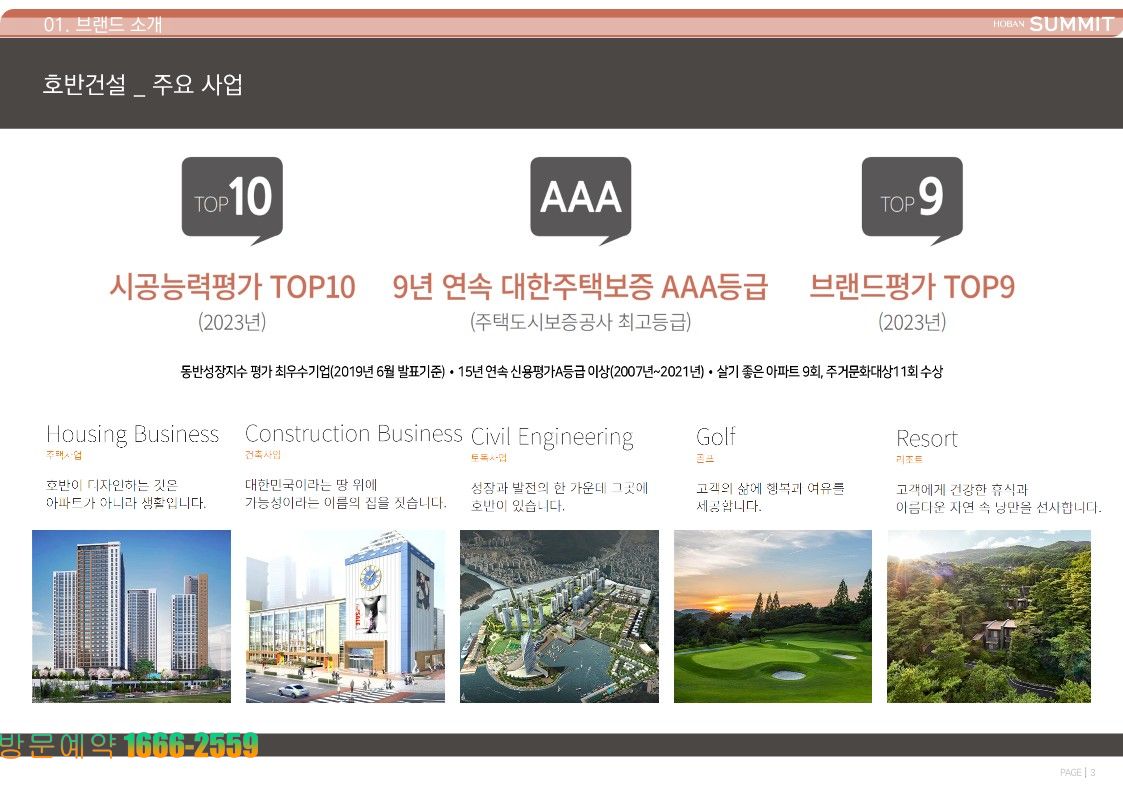1123x794 pixels.
Task: Click the 'Resort' heading
Action: [x=927, y=438]
